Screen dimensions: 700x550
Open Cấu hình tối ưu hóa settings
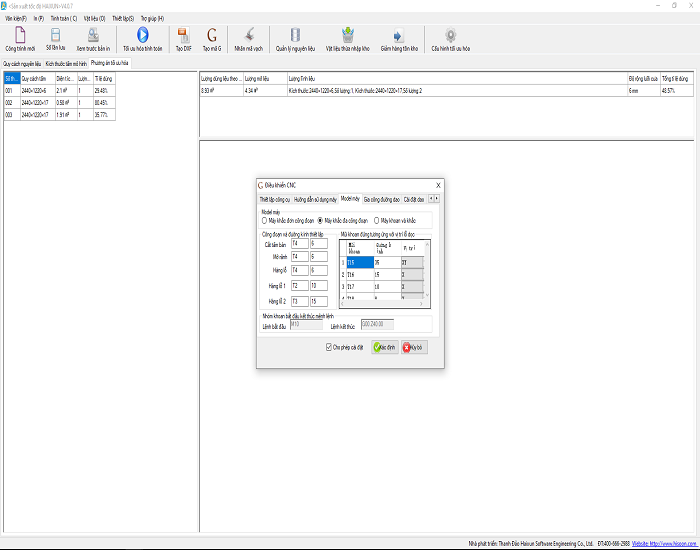point(450,35)
